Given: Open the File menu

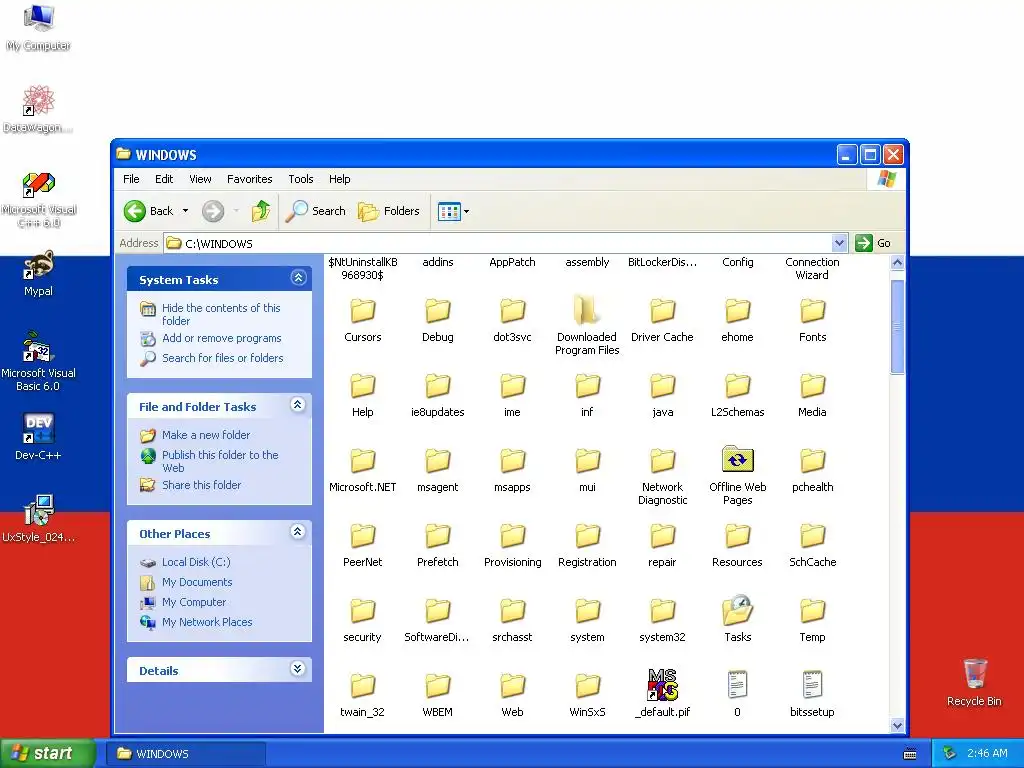Looking at the screenshot, I should tap(131, 179).
